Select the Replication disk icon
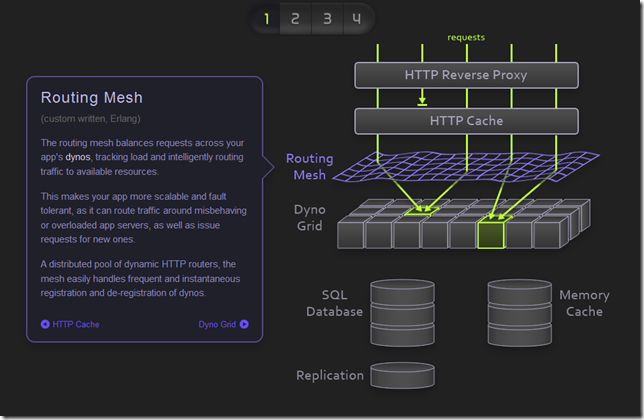This screenshot has width=644, height=420. (401, 375)
